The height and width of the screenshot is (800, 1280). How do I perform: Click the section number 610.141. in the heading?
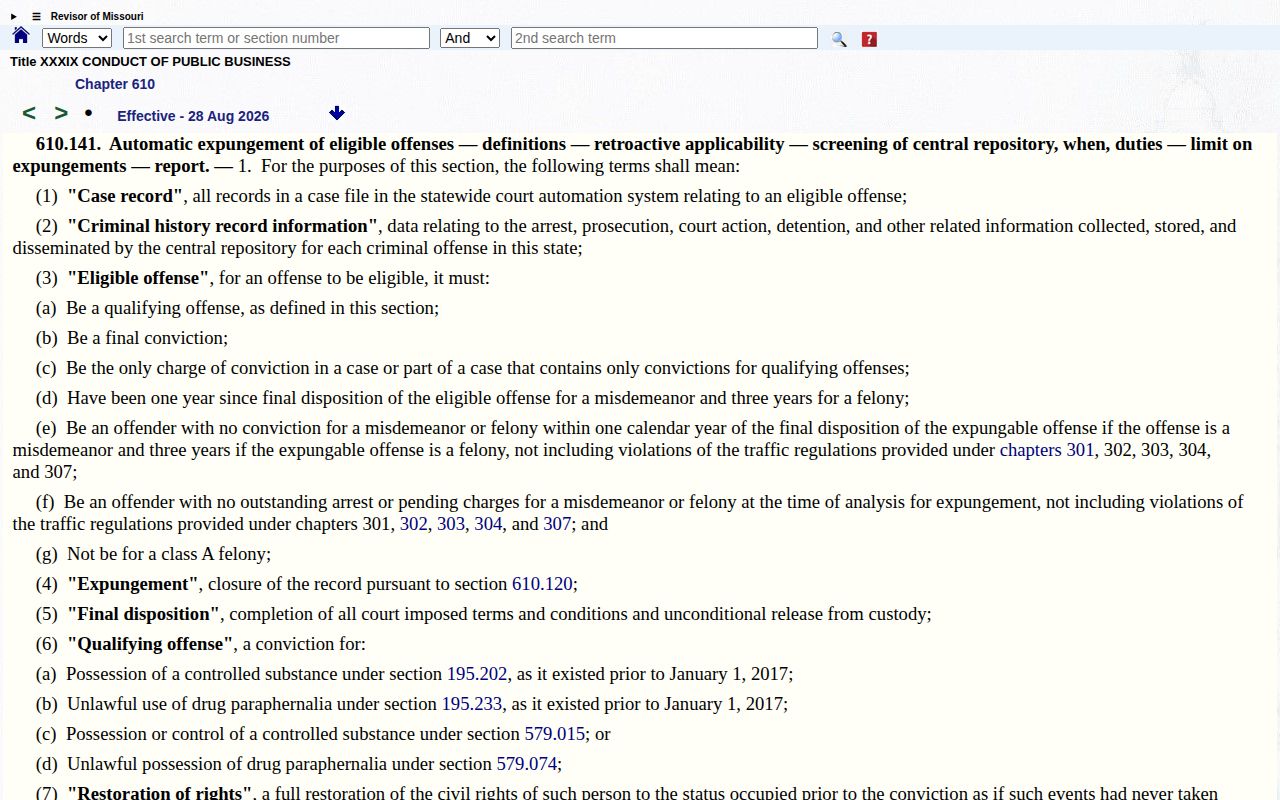(x=68, y=144)
